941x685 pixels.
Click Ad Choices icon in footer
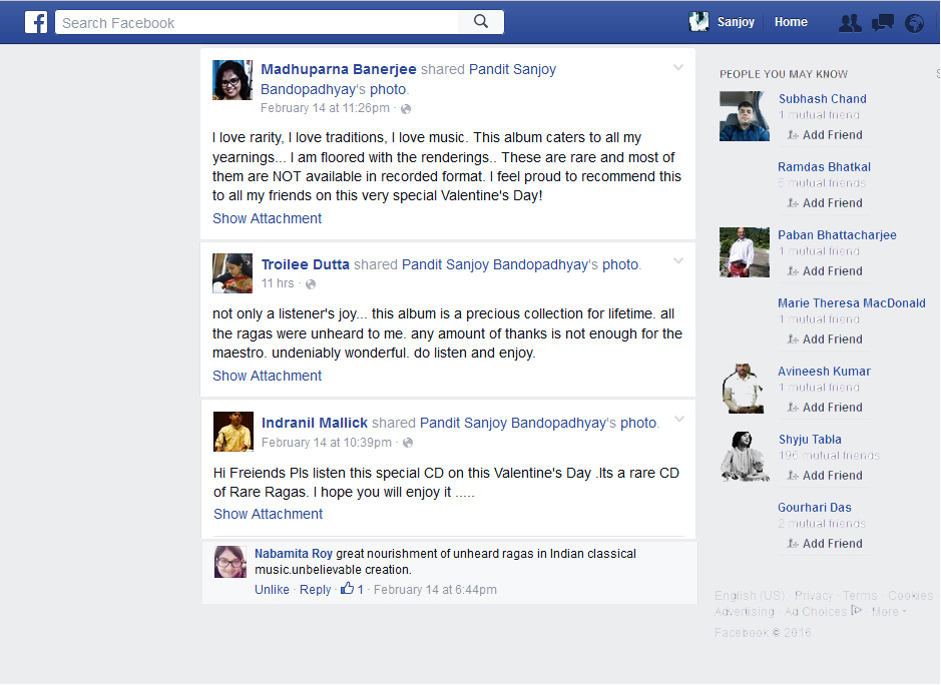coord(856,611)
